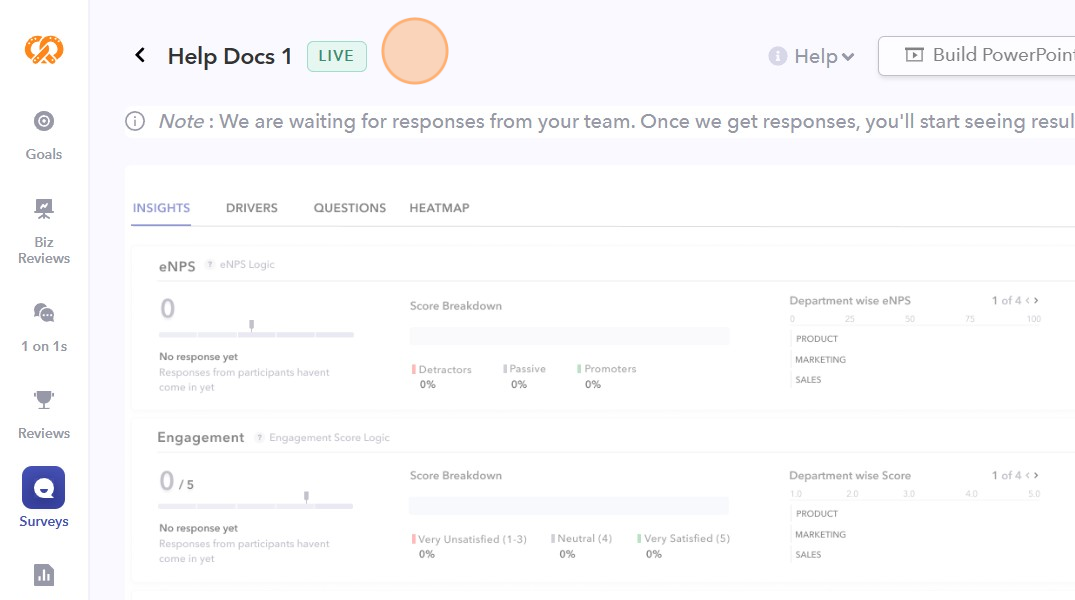Go back using the left arrow

pos(140,56)
